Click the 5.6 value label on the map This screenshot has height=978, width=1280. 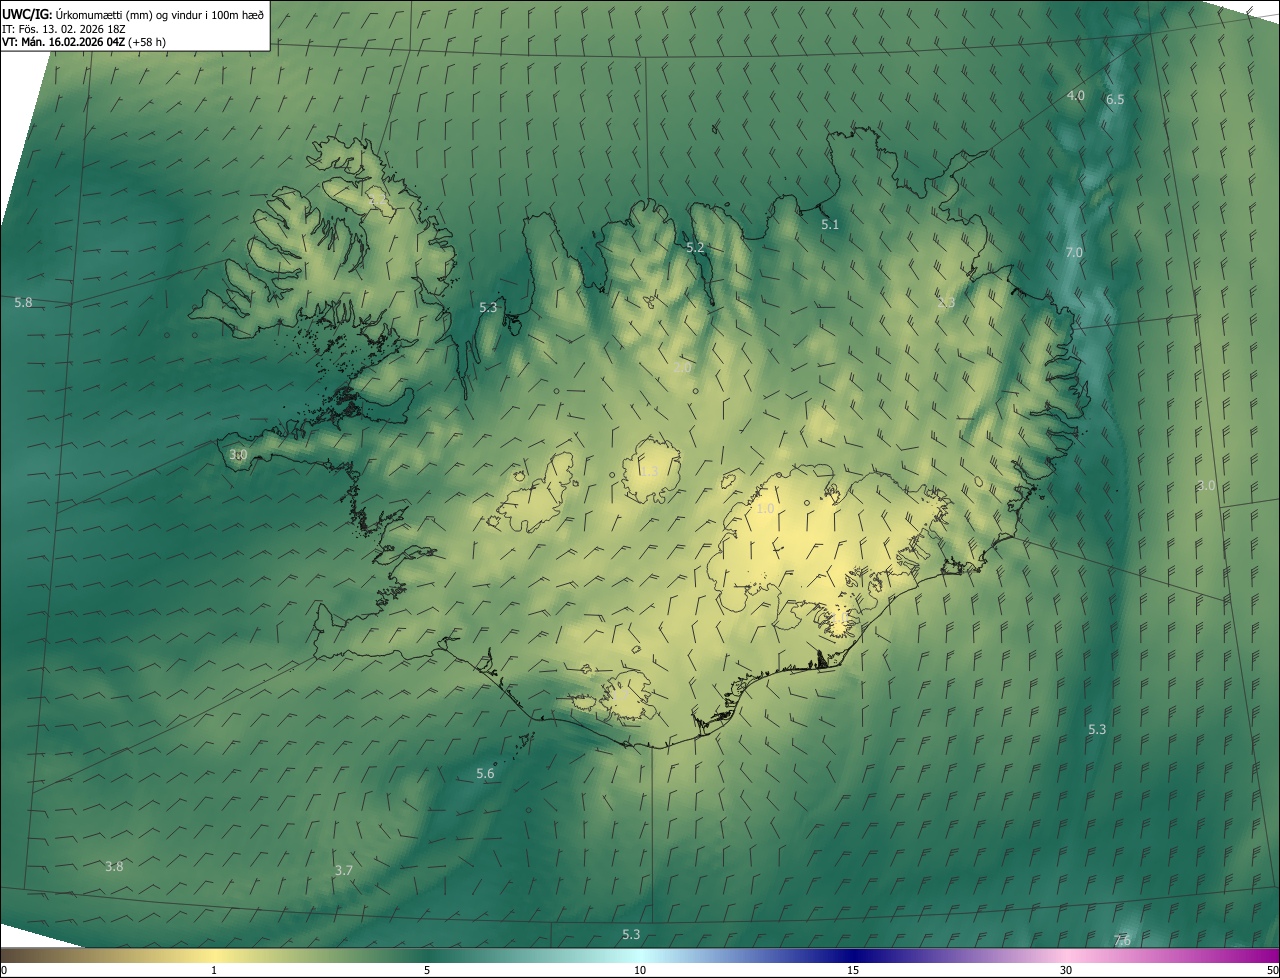point(485,773)
